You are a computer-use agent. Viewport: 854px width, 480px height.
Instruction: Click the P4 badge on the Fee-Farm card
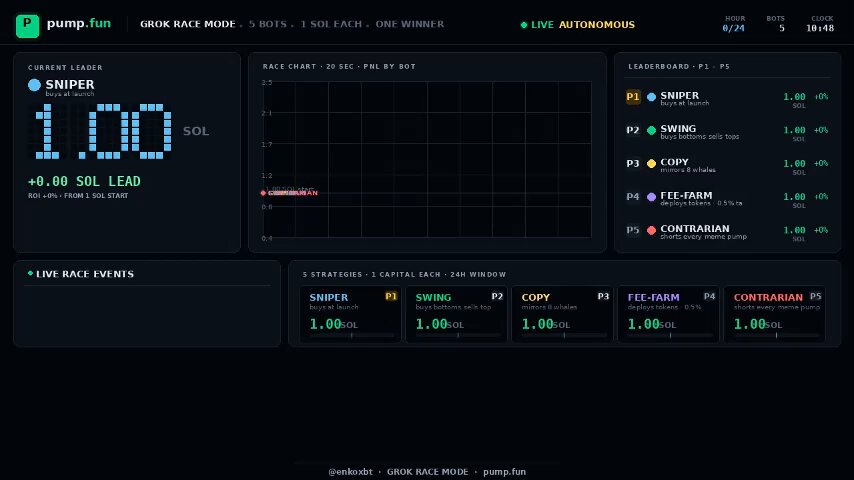[x=709, y=296]
